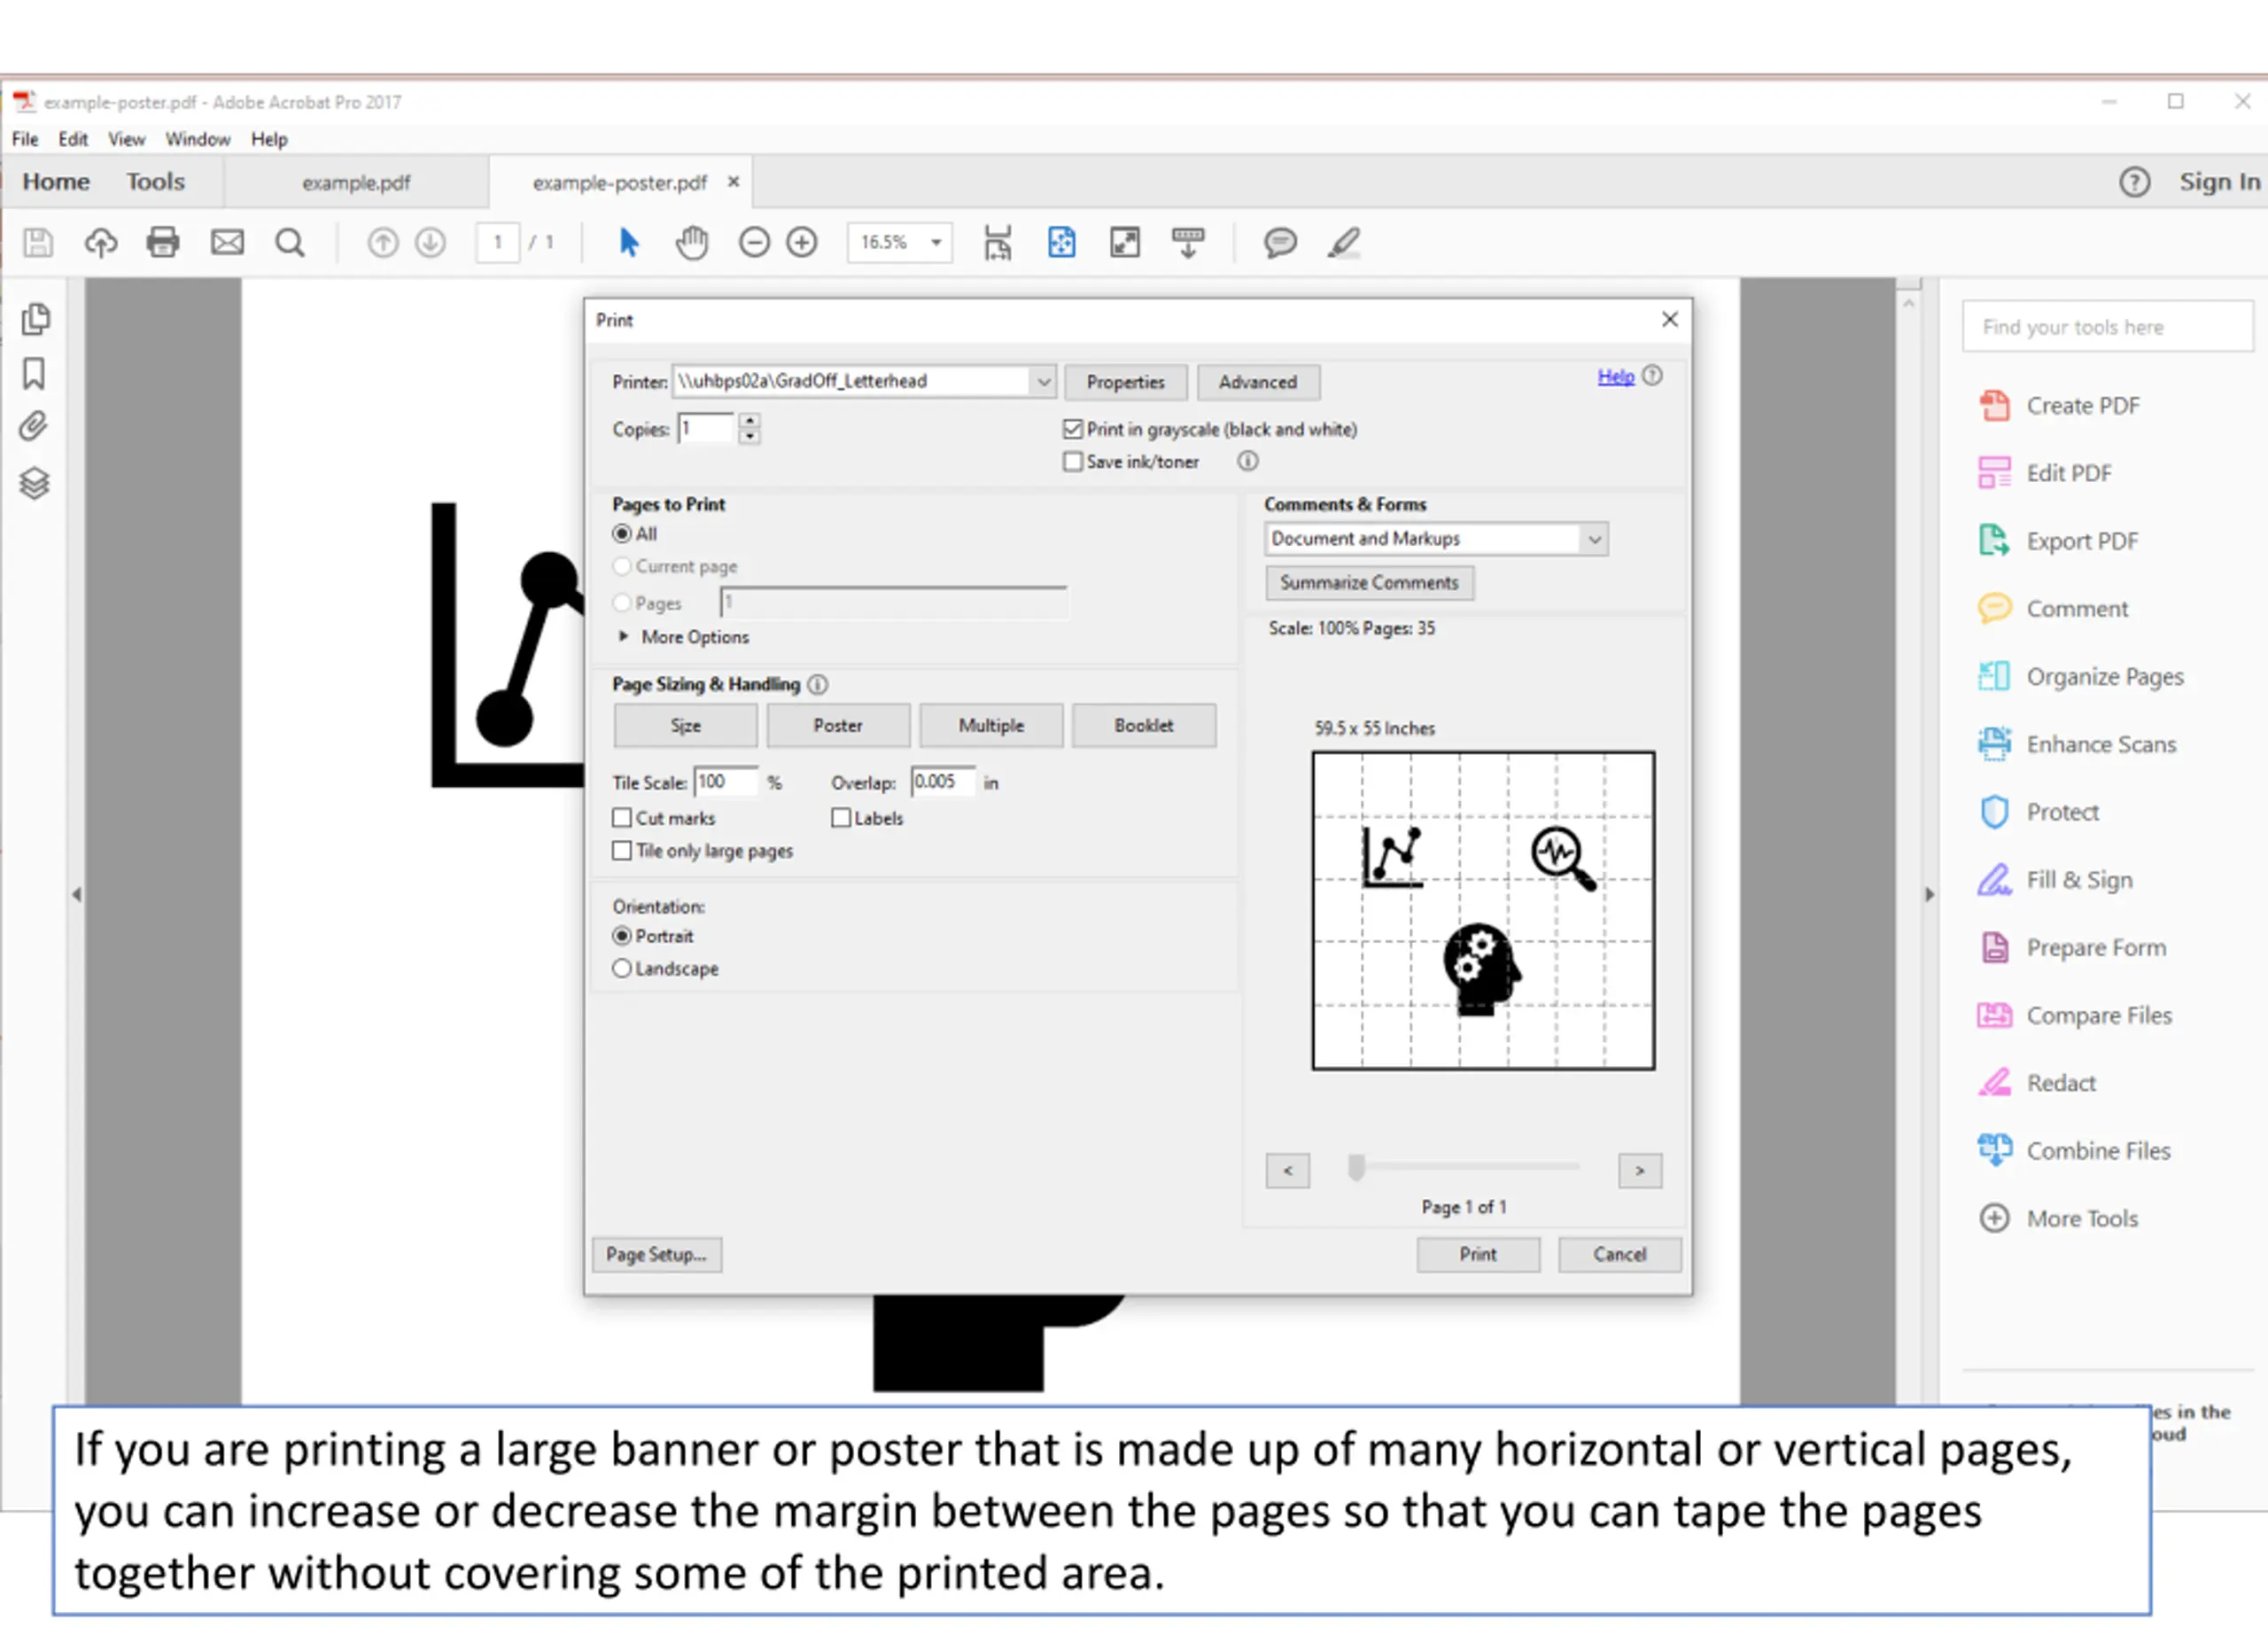Click the Summarize Comments button
The image size is (2268, 1650).
click(1370, 583)
